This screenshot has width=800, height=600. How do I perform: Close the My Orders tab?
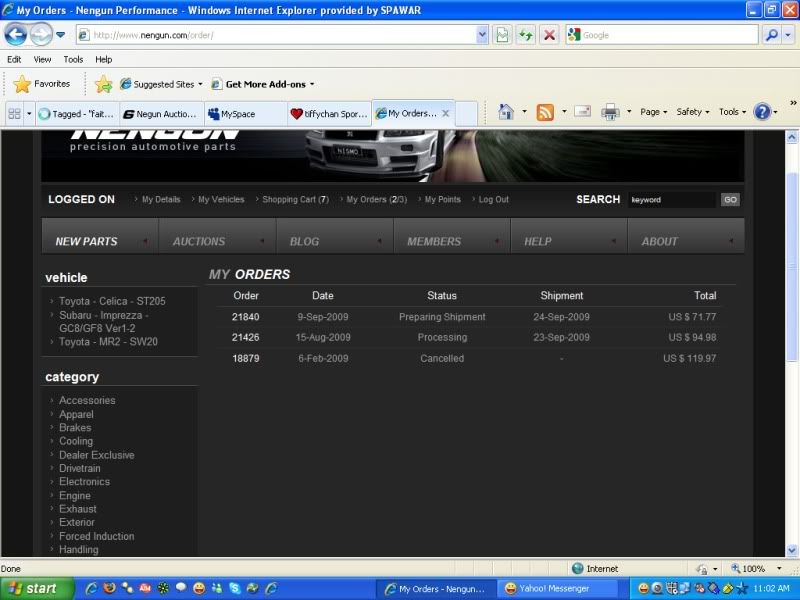[445, 113]
